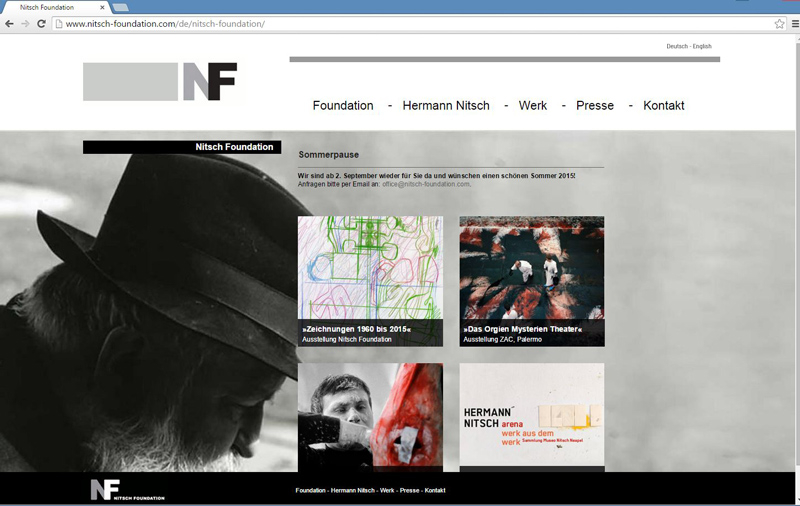Click the browser back arrow
800x506 pixels.
(x=10, y=24)
